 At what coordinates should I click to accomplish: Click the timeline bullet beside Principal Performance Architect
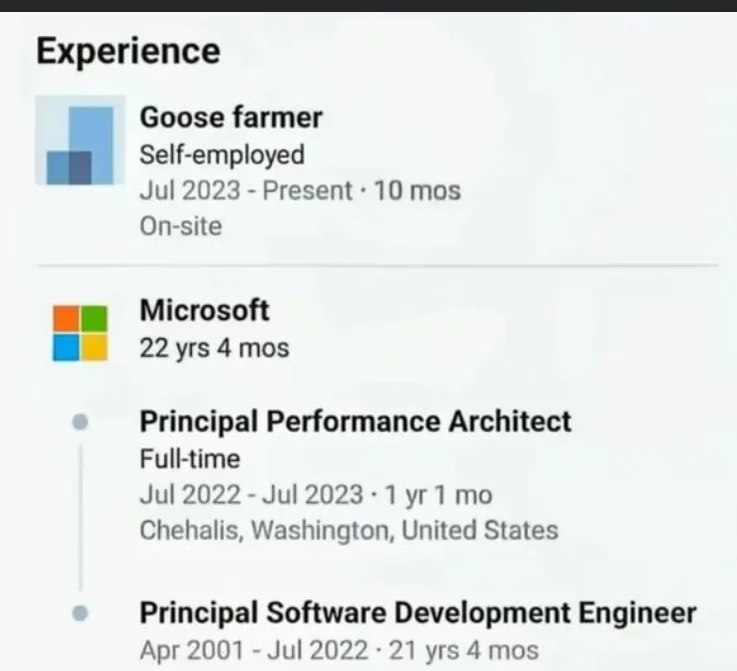(x=81, y=422)
